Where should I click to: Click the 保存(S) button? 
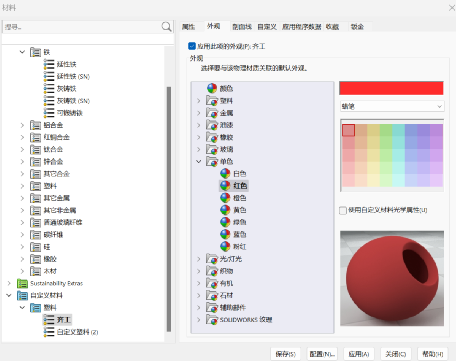click(x=286, y=354)
